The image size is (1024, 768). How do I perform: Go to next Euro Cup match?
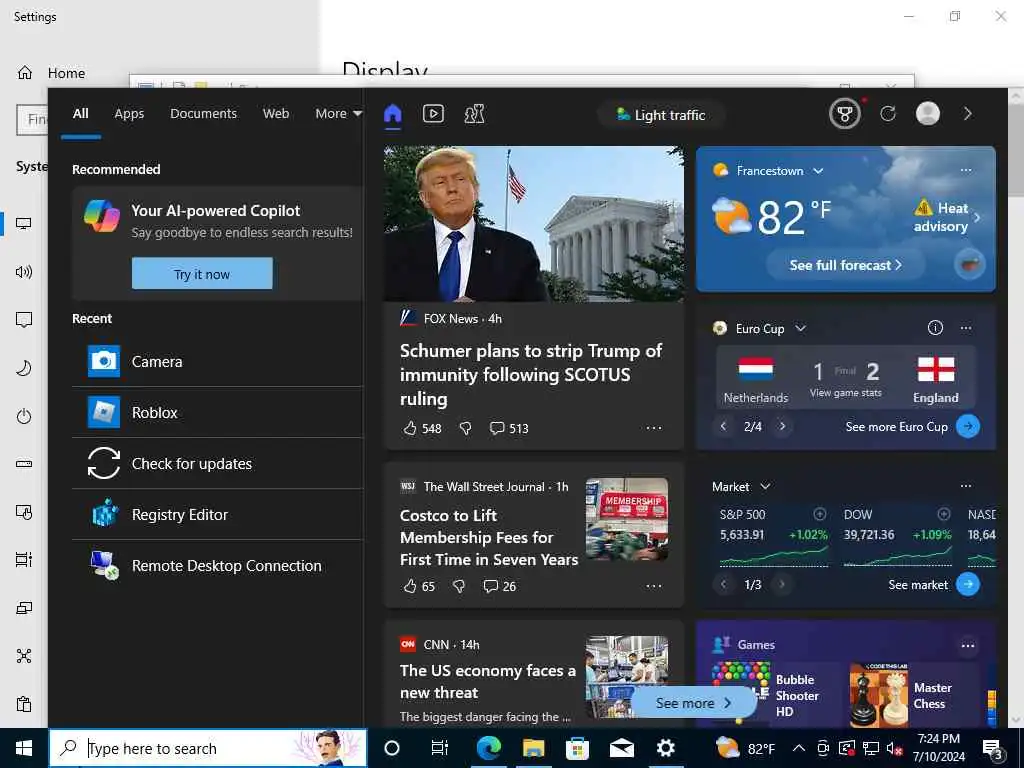tap(782, 426)
